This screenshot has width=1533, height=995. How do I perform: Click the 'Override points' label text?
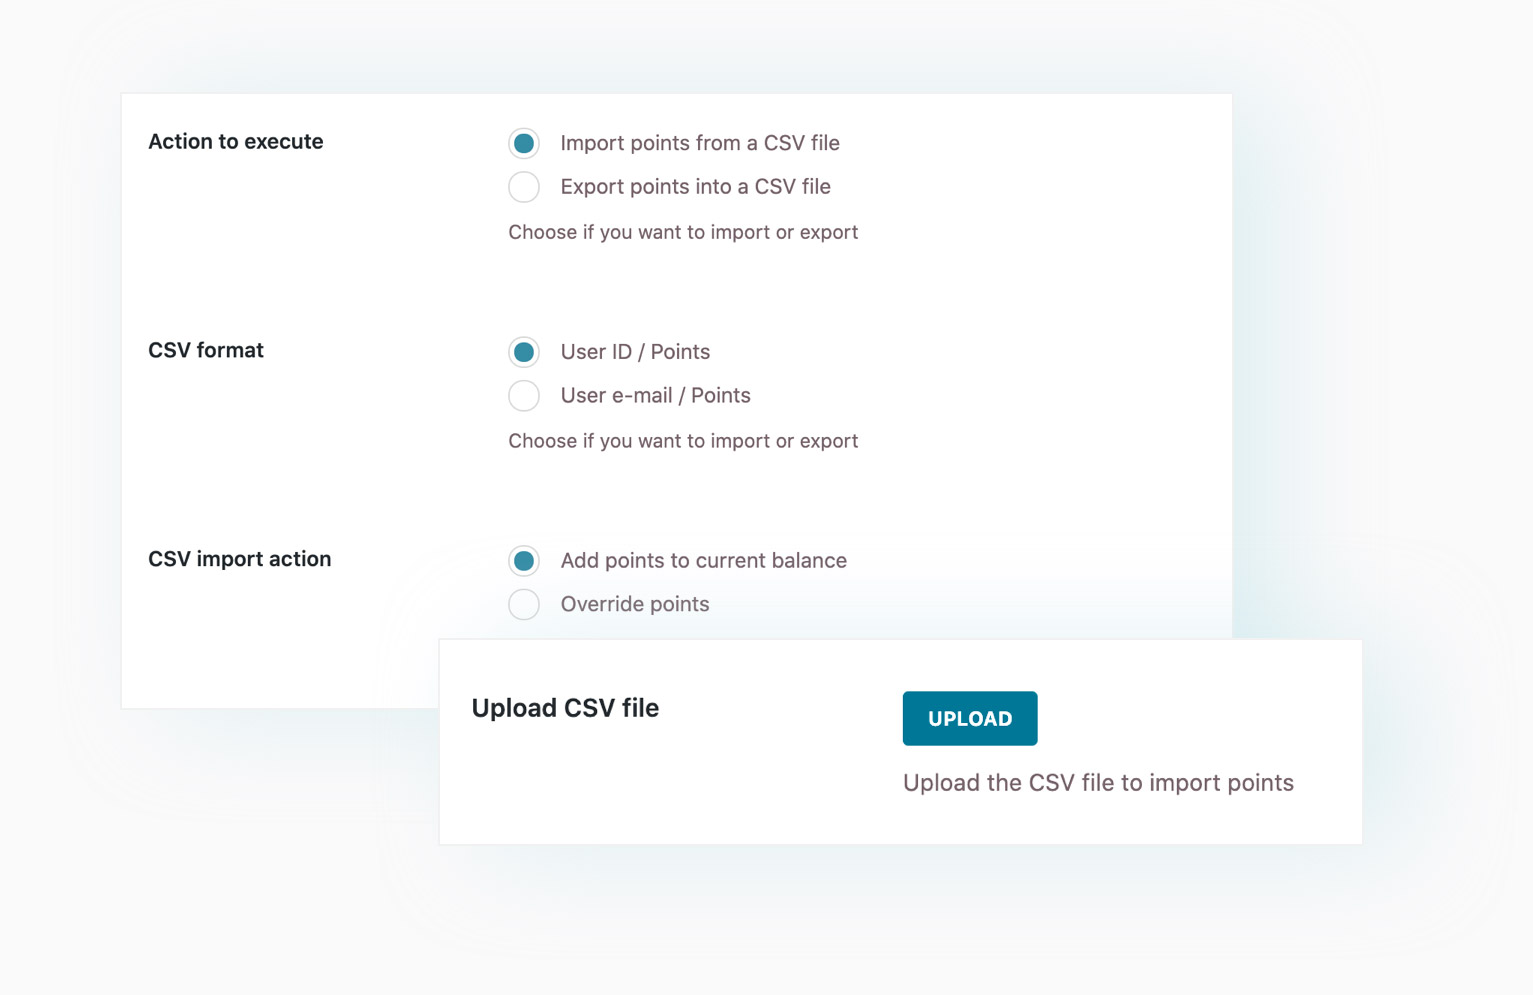click(x=634, y=604)
